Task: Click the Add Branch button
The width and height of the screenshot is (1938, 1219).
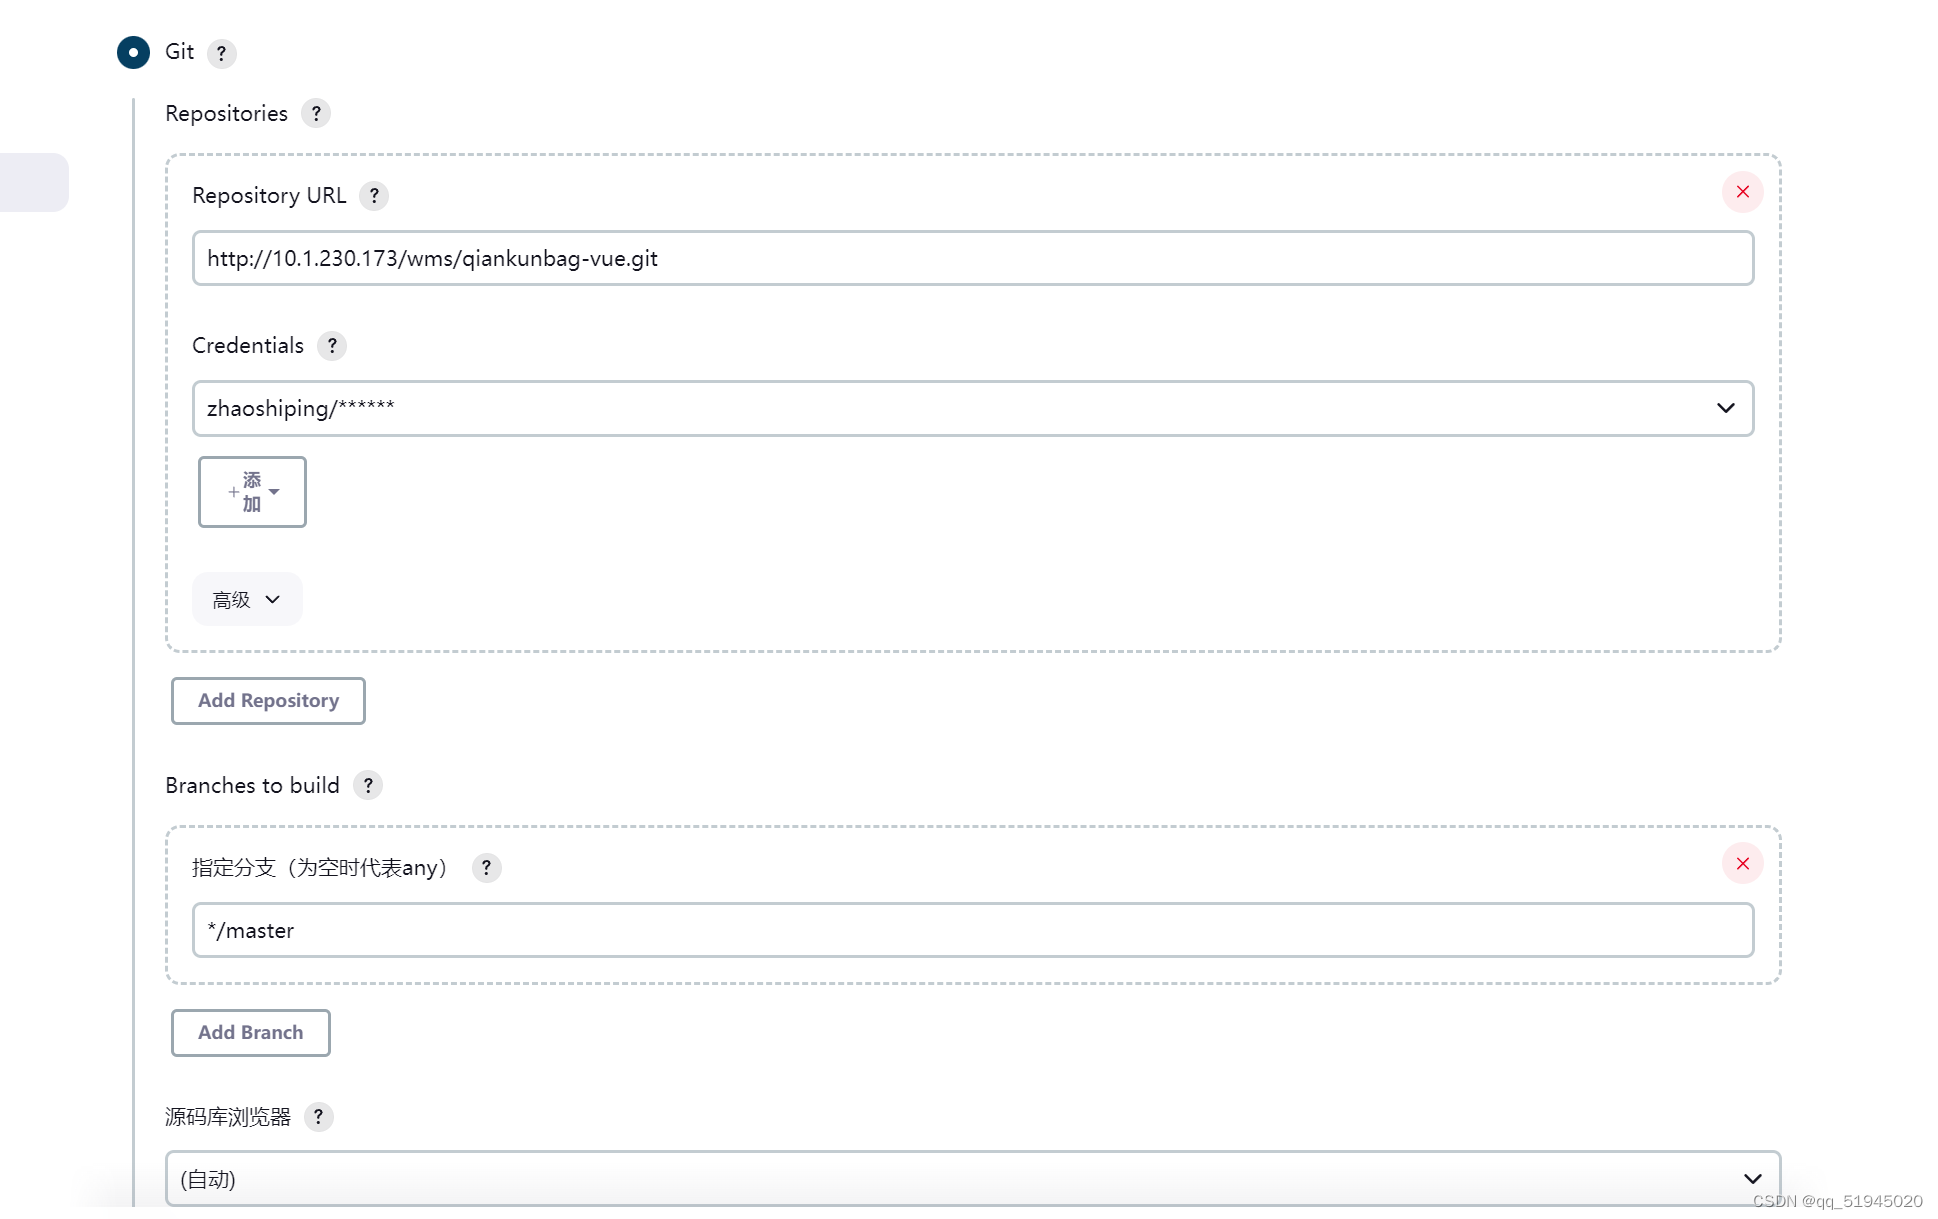Action: pyautogui.click(x=250, y=1032)
